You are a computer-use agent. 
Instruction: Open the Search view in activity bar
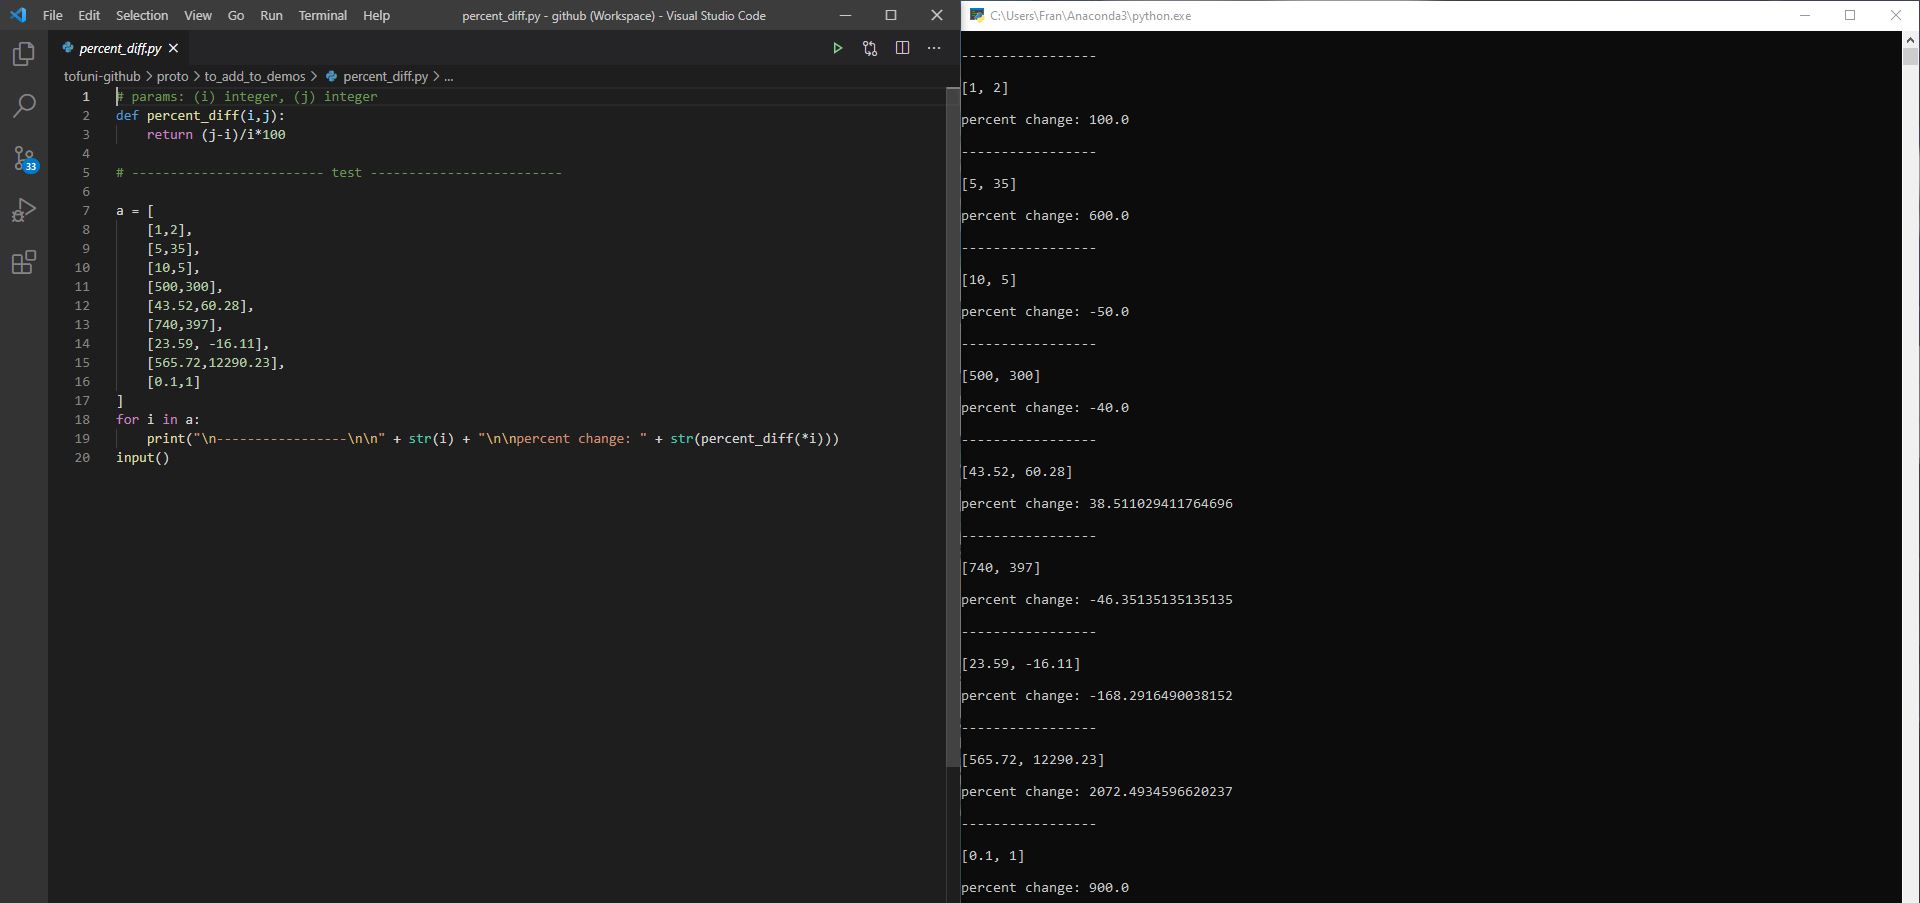[24, 106]
